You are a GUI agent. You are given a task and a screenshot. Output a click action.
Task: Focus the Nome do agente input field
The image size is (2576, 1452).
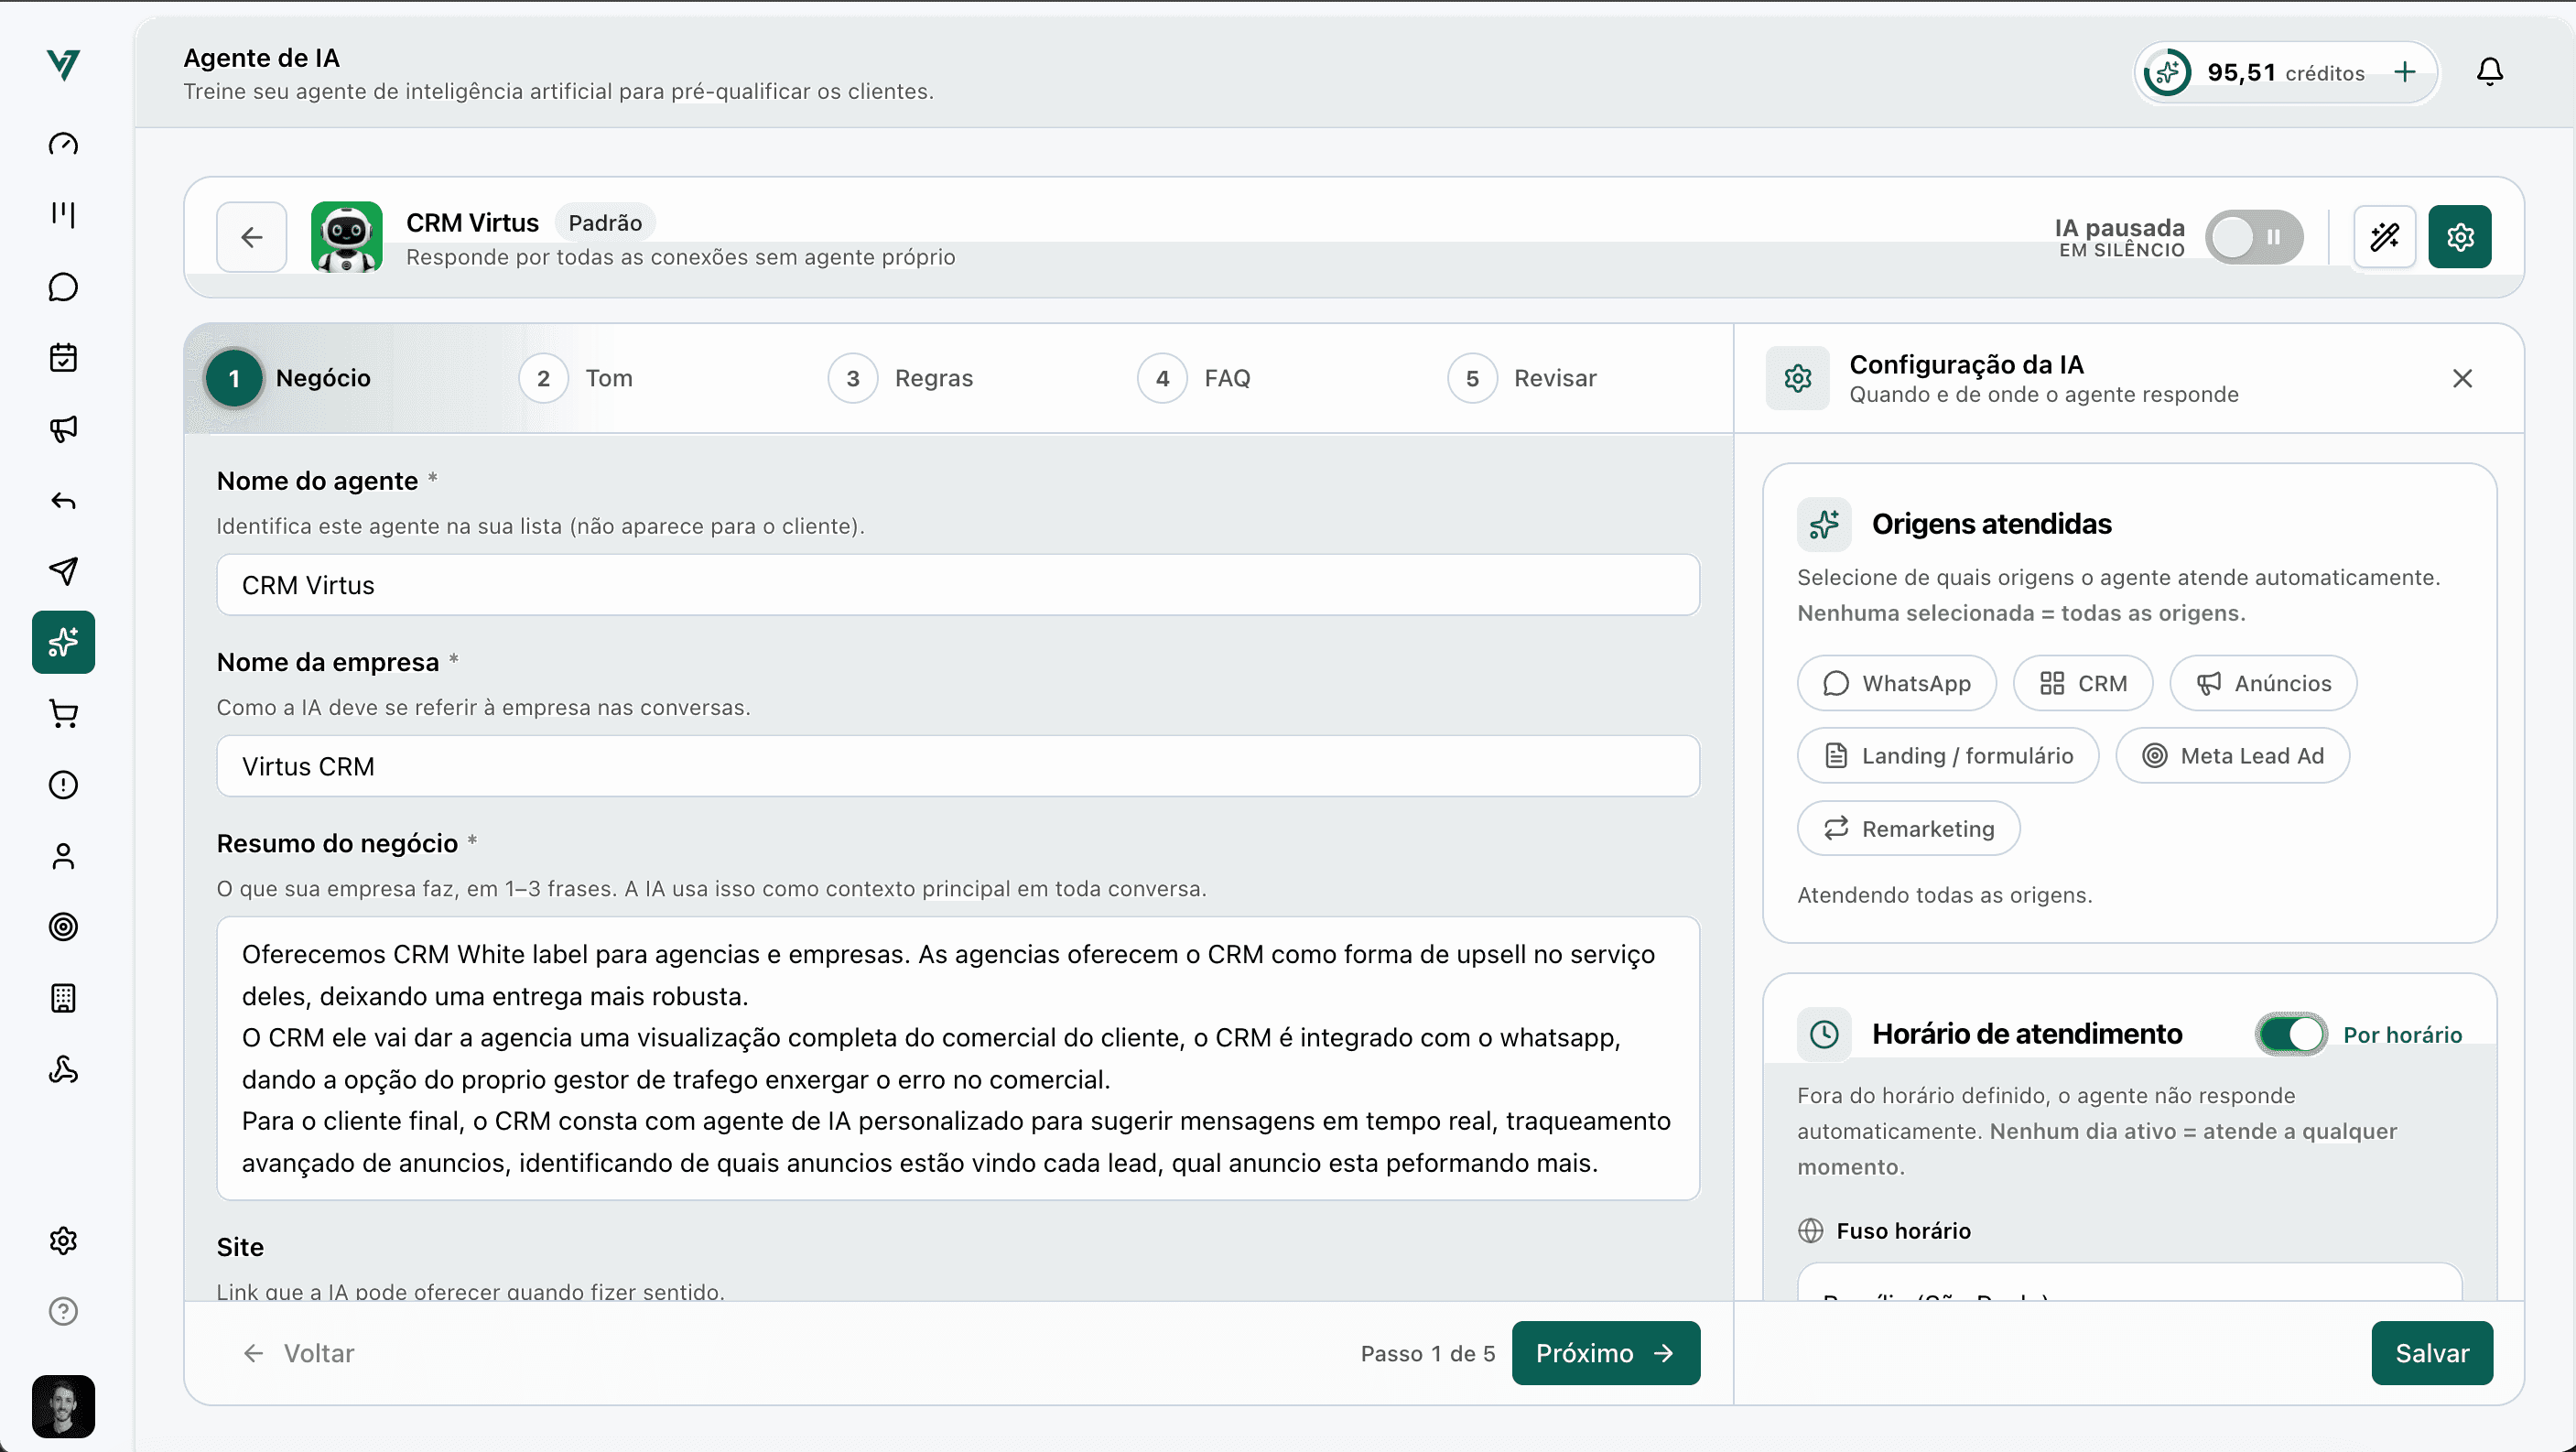(958, 585)
